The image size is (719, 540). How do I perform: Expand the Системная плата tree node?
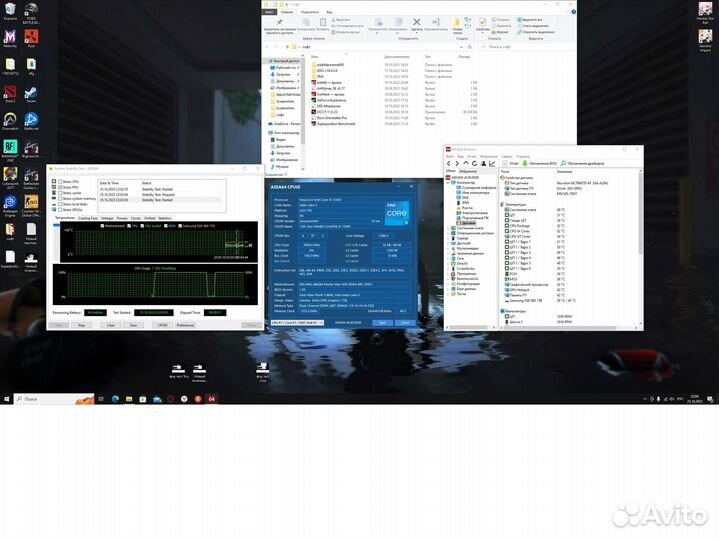pos(448,228)
